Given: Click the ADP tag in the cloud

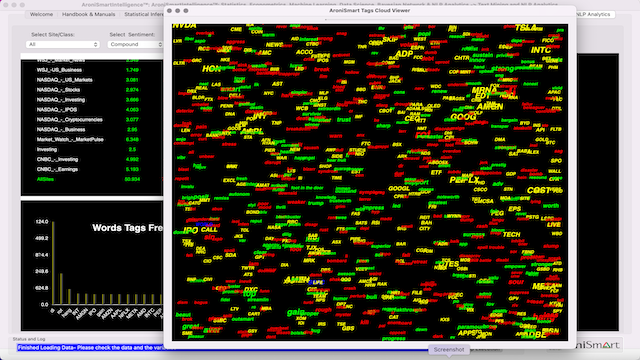Looking at the screenshot, I should coord(404,54).
